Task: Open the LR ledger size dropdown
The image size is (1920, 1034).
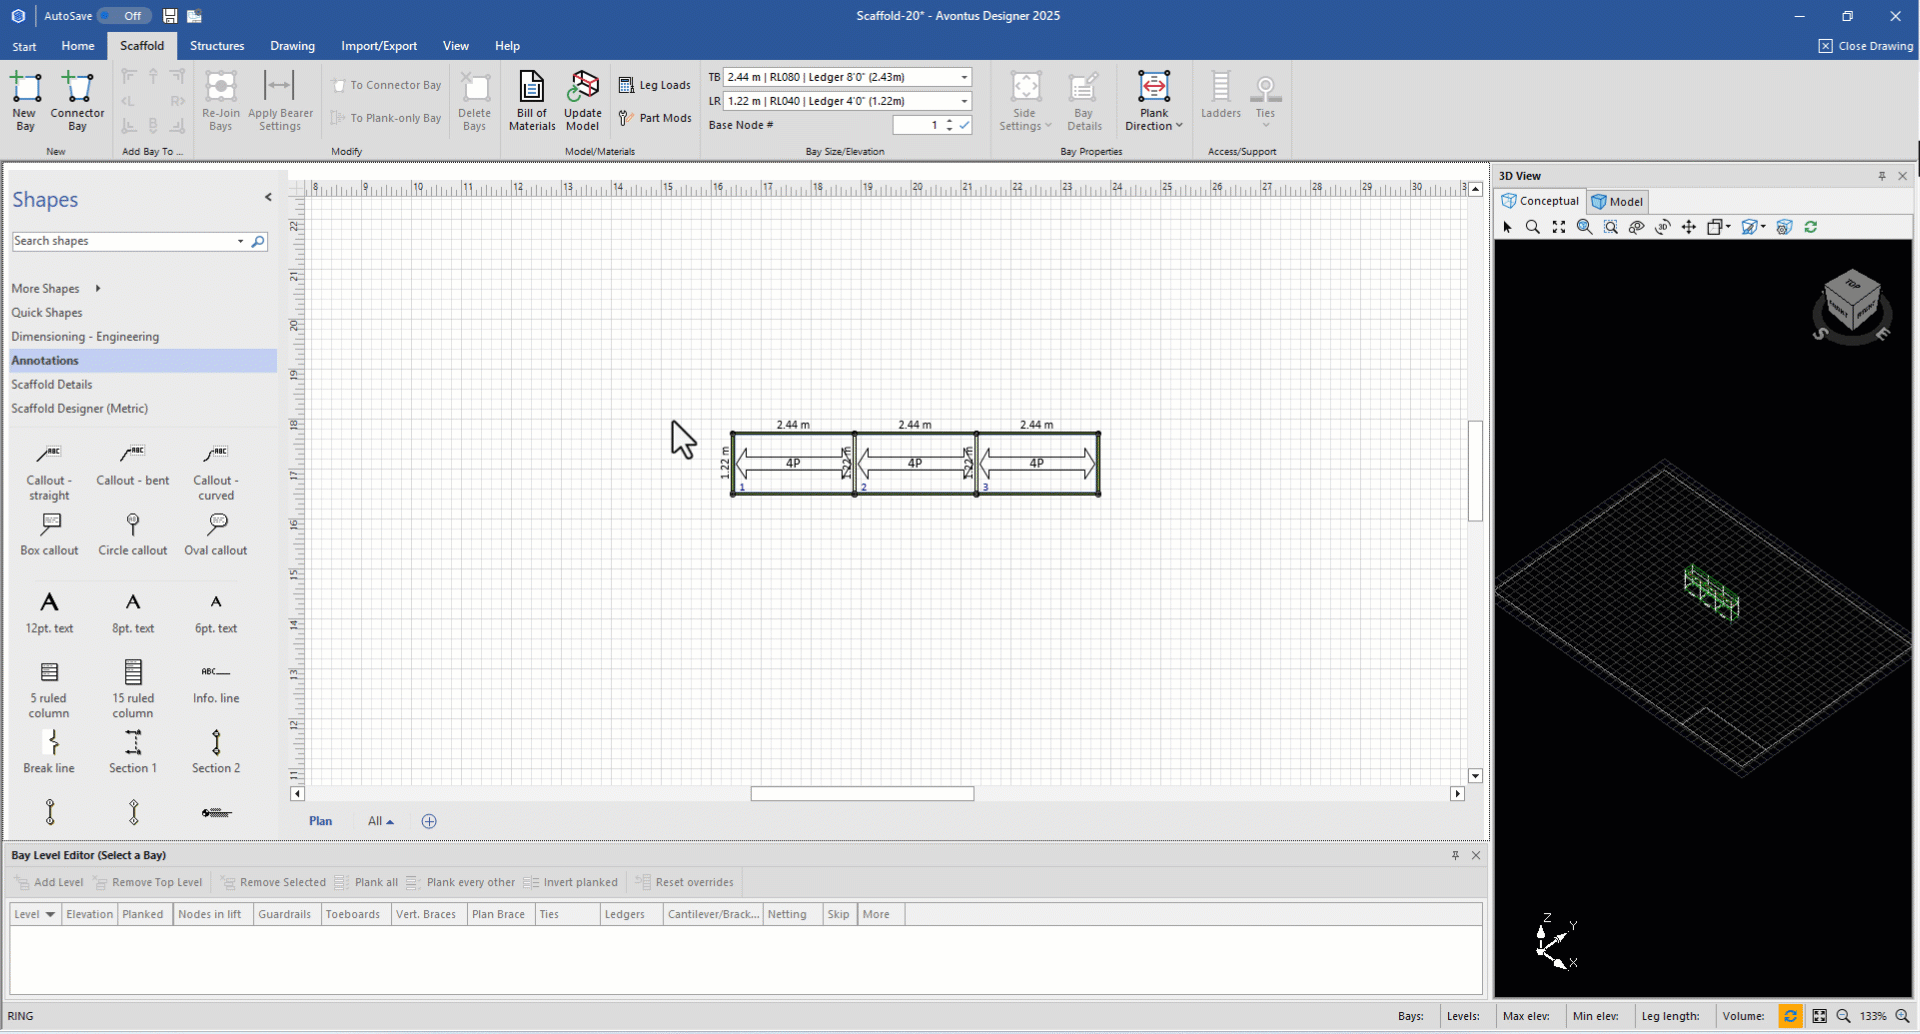Action: point(964,101)
